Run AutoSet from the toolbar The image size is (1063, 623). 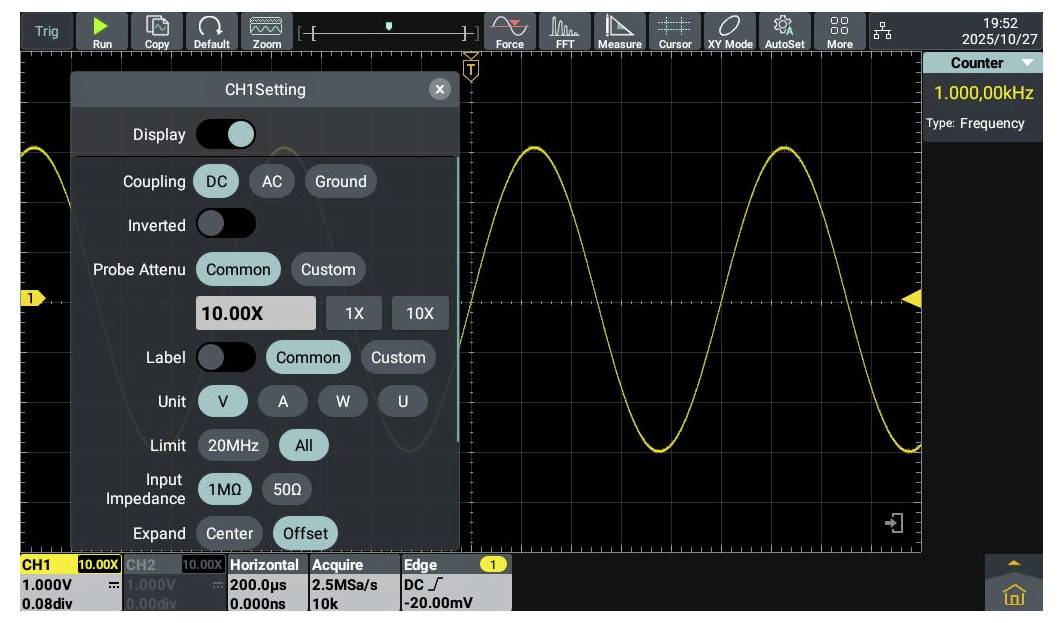(x=784, y=31)
